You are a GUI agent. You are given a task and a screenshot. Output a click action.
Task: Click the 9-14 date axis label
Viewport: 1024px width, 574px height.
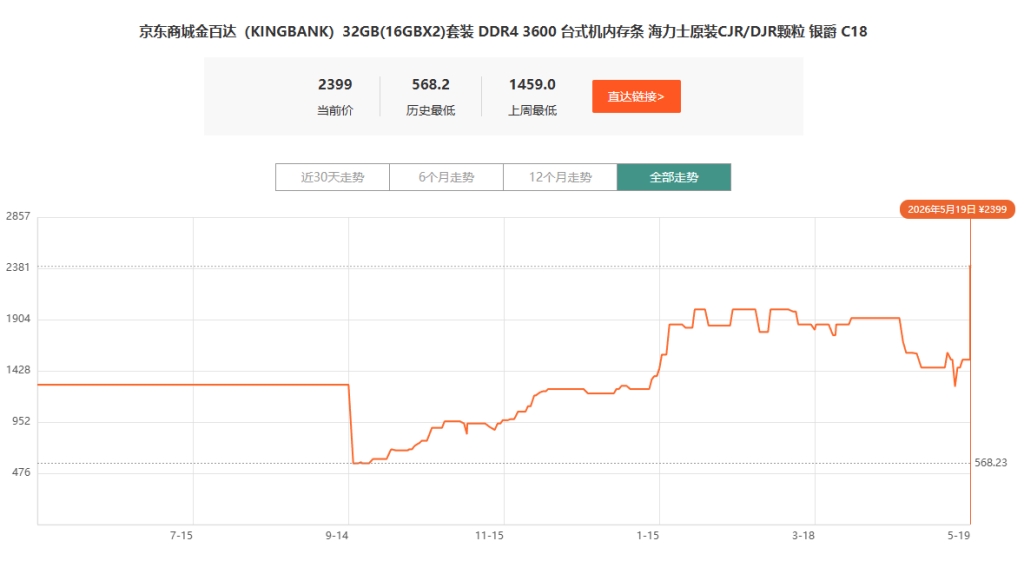[x=337, y=535]
